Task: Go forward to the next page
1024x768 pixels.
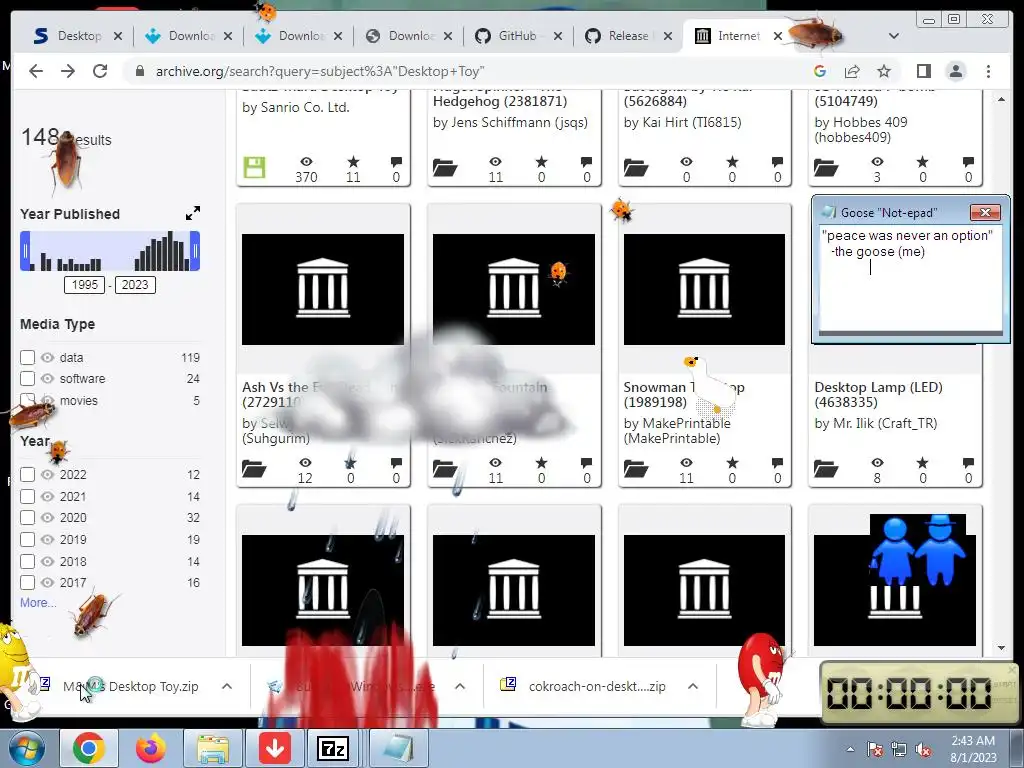Action: tap(68, 71)
